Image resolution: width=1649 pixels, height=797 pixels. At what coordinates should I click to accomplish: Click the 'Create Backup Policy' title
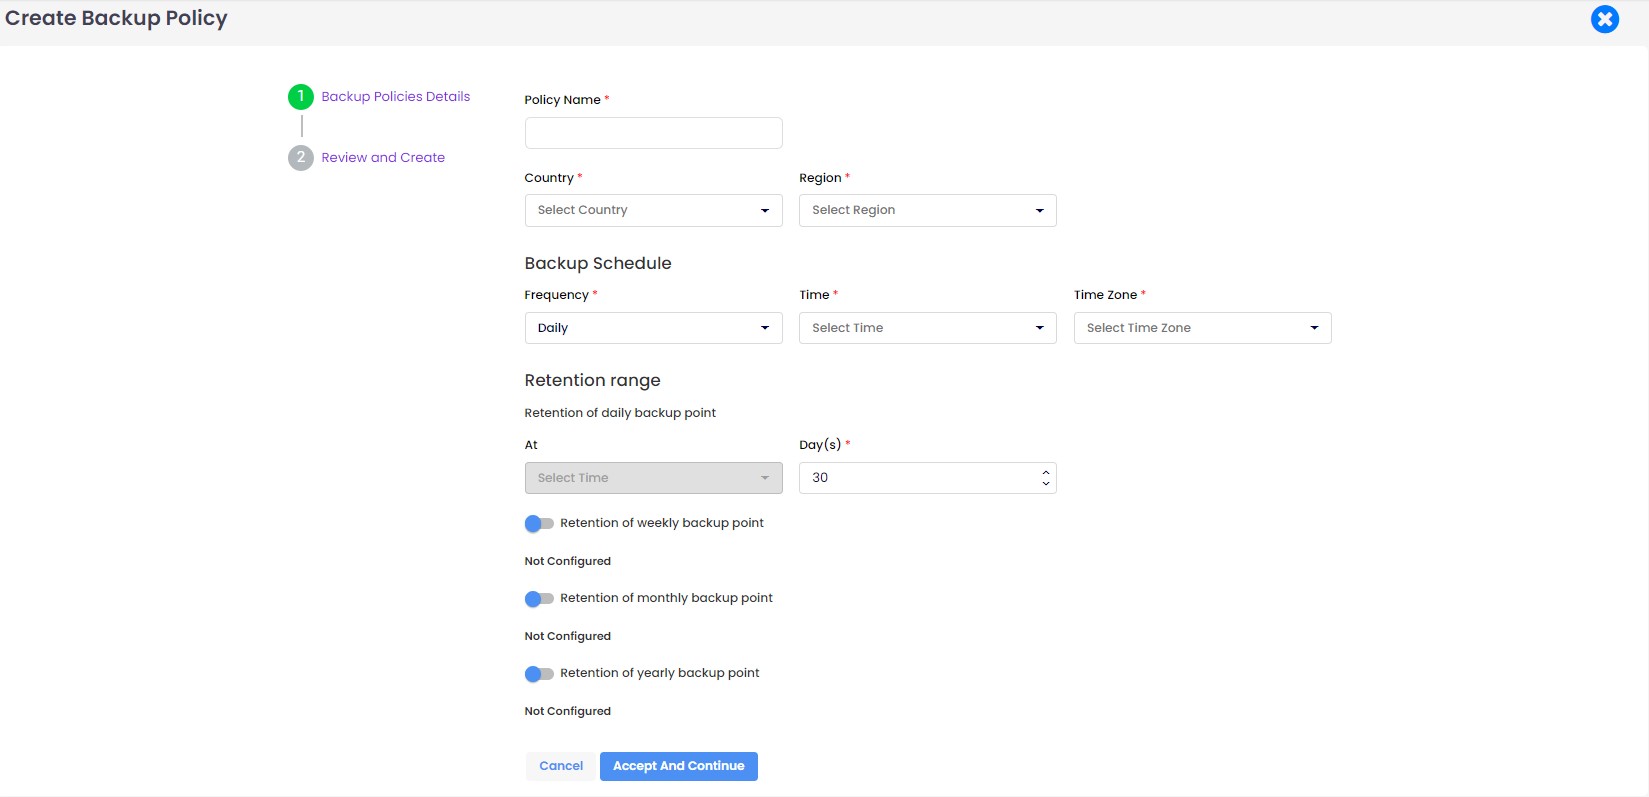click(116, 18)
